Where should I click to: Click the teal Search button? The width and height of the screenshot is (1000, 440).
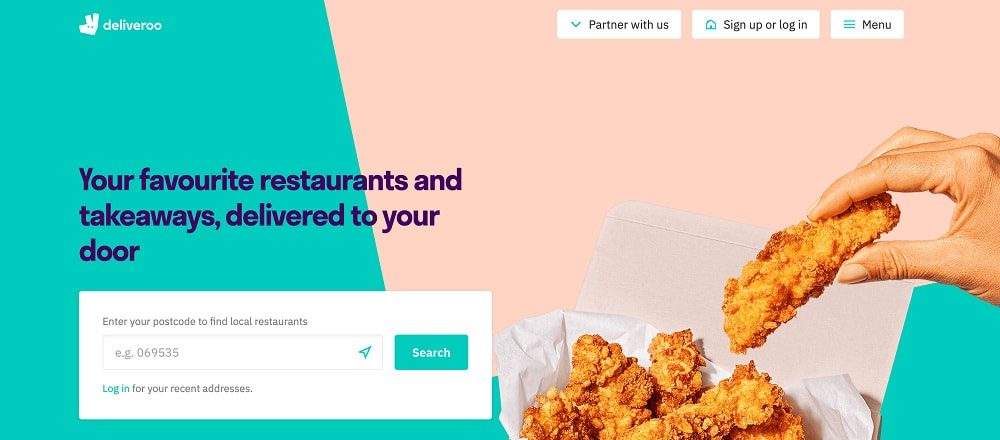(x=431, y=352)
